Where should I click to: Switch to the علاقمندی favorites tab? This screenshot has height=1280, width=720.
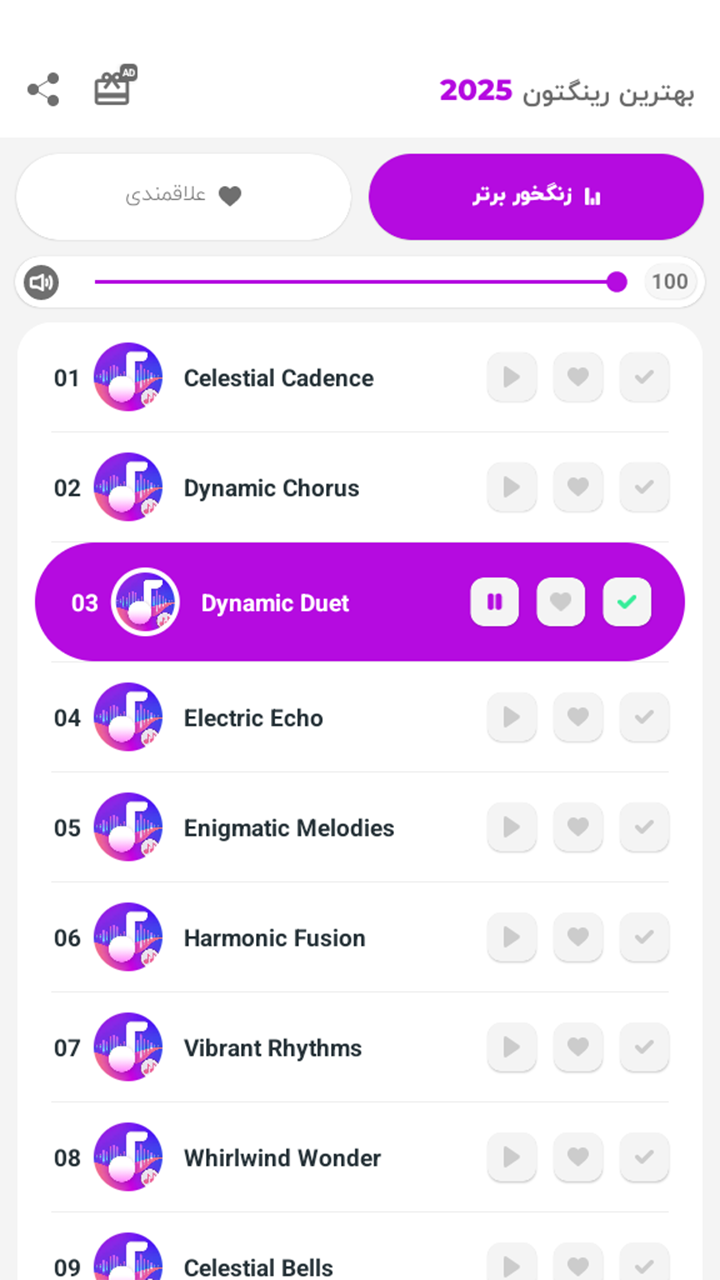(184, 196)
